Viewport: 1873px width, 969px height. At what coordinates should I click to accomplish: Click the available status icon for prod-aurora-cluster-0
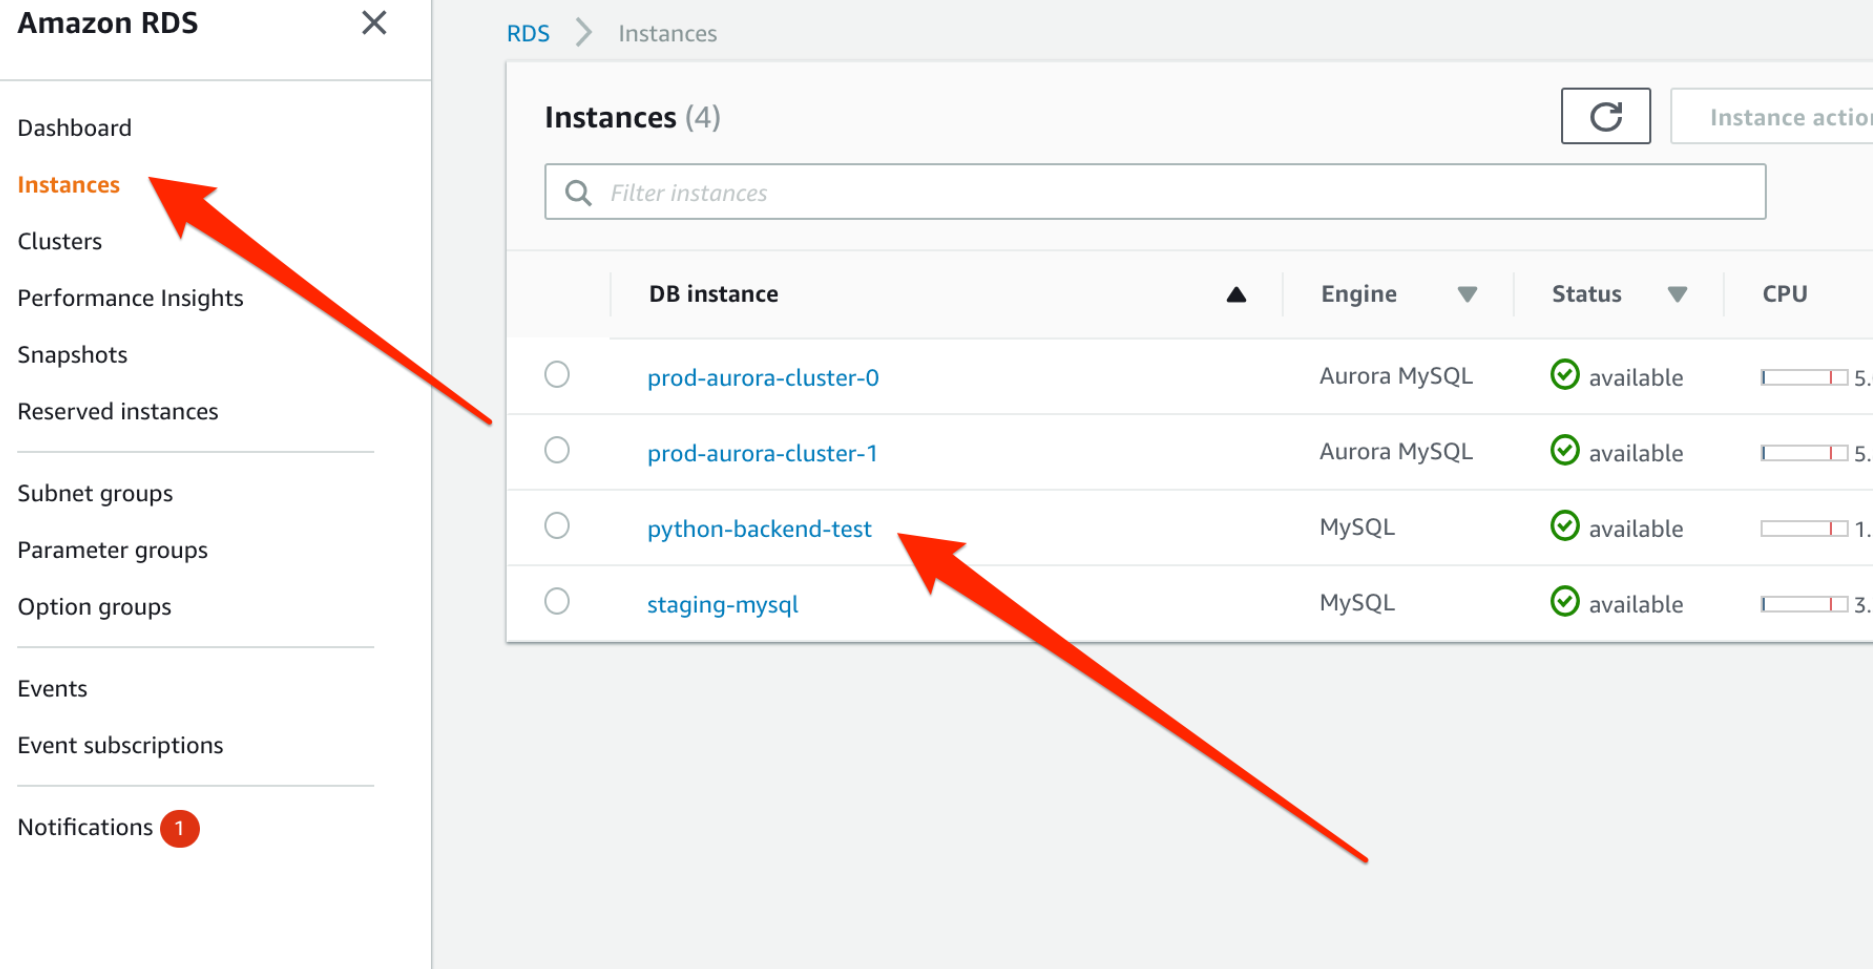(1564, 375)
